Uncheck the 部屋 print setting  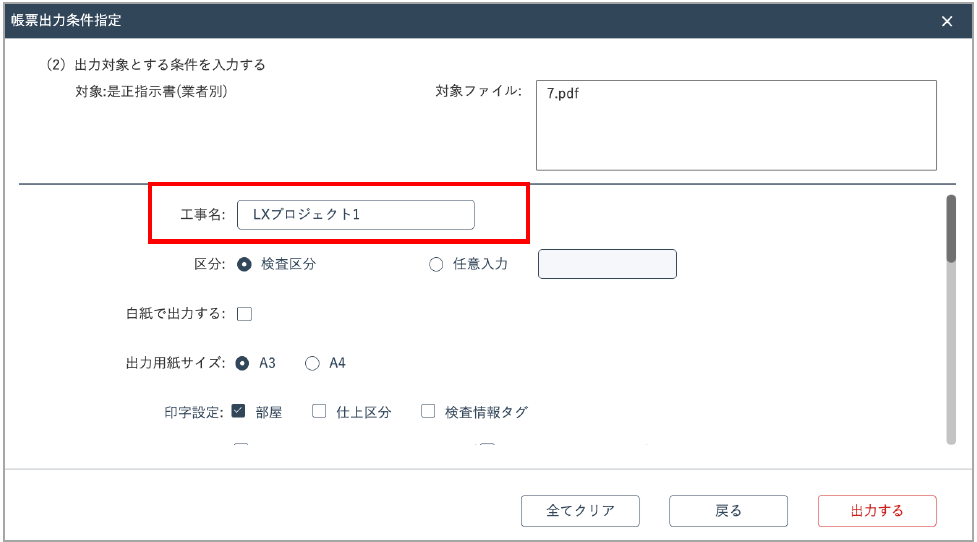point(239,411)
